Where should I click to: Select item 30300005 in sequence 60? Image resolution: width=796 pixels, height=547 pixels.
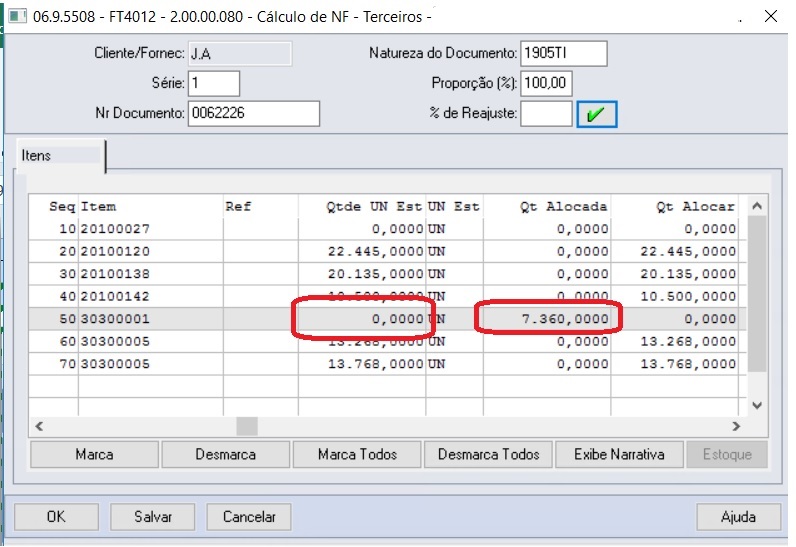[387, 341]
